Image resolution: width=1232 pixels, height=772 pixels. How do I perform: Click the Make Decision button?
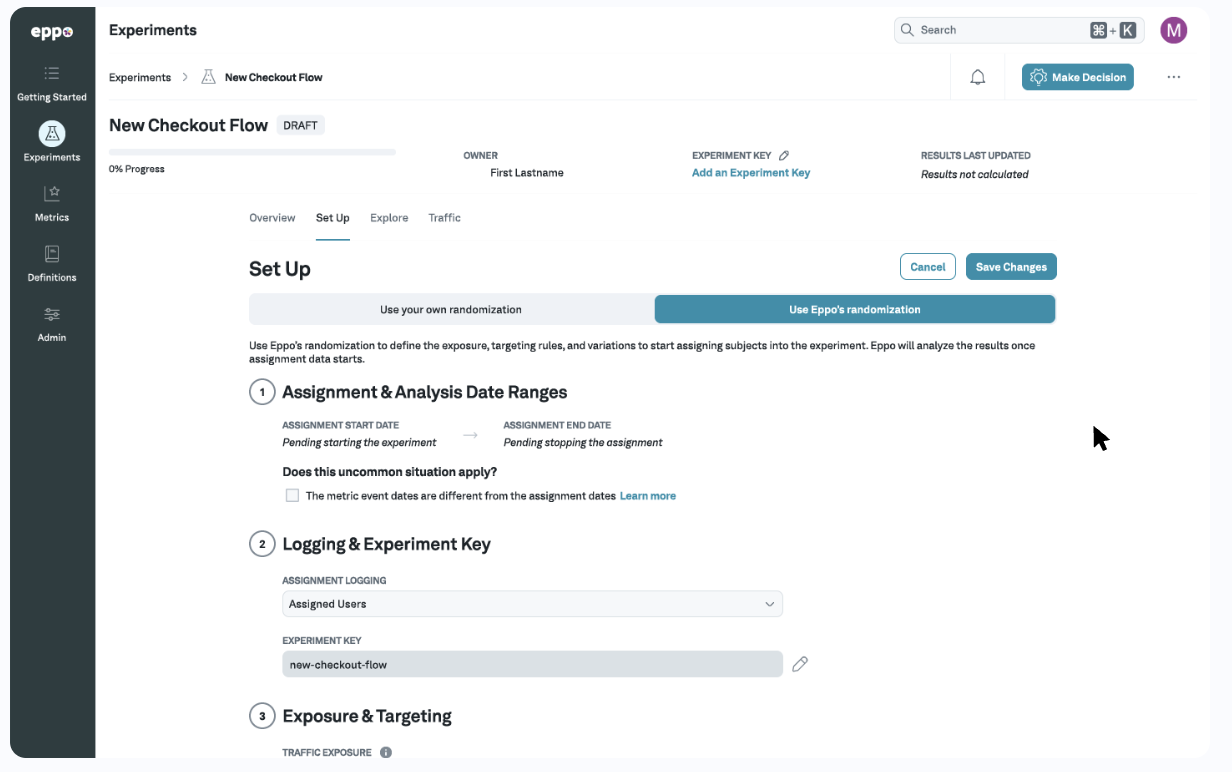pos(1077,77)
